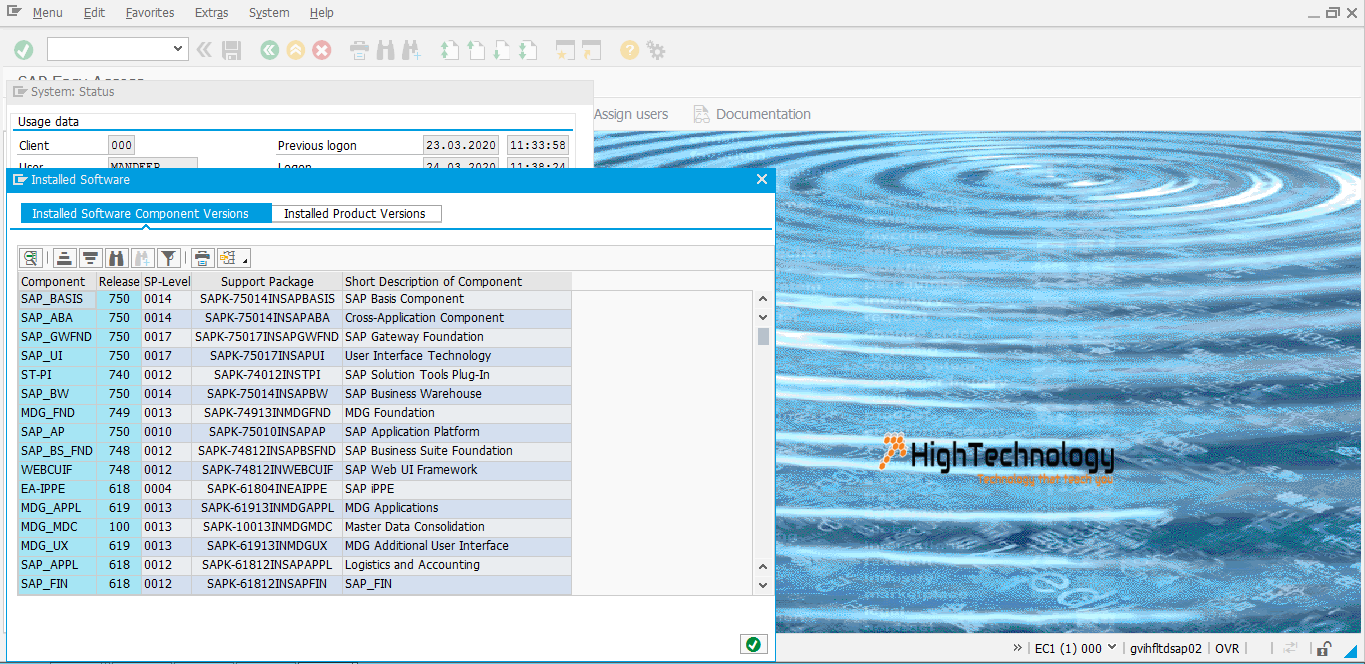Click the Generate Shortcut icon
The image size is (1365, 664).
tap(592, 50)
